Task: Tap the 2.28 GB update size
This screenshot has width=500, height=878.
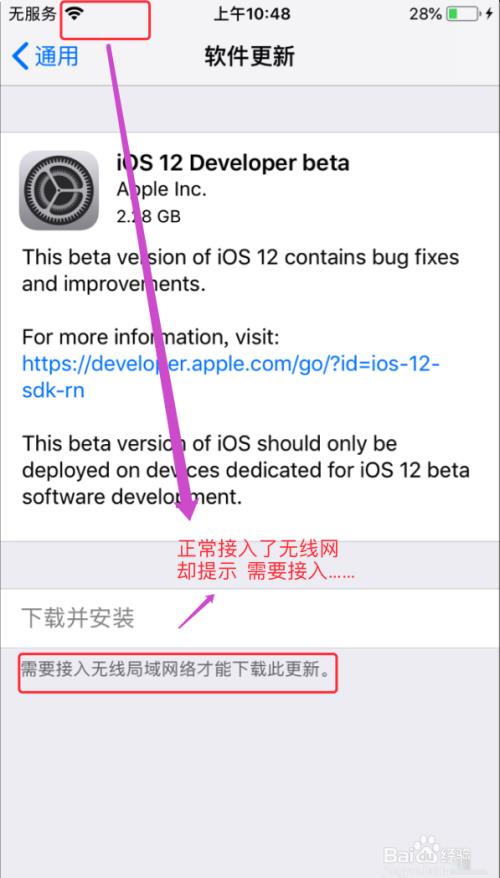Action: [148, 216]
